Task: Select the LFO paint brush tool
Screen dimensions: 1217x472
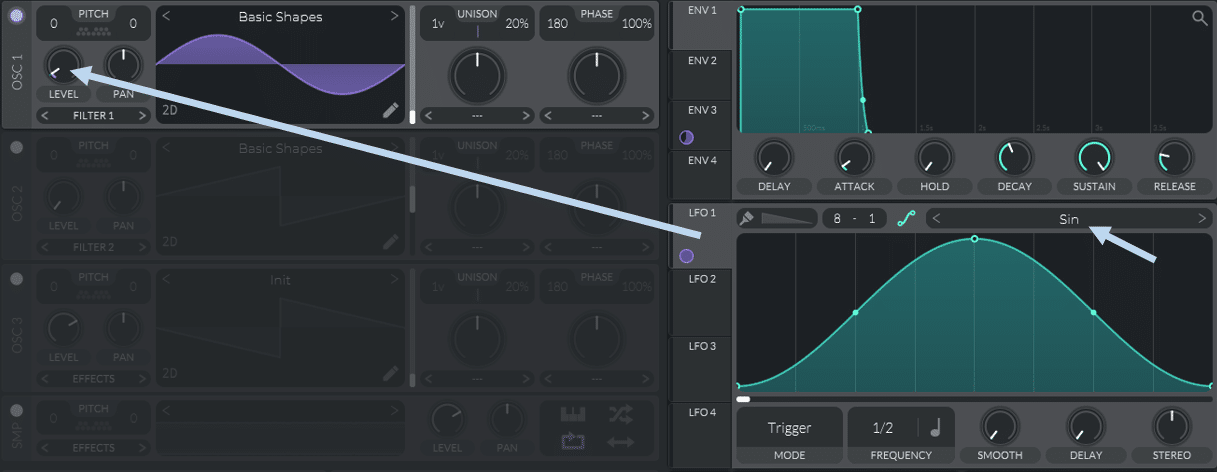Action: click(x=746, y=217)
